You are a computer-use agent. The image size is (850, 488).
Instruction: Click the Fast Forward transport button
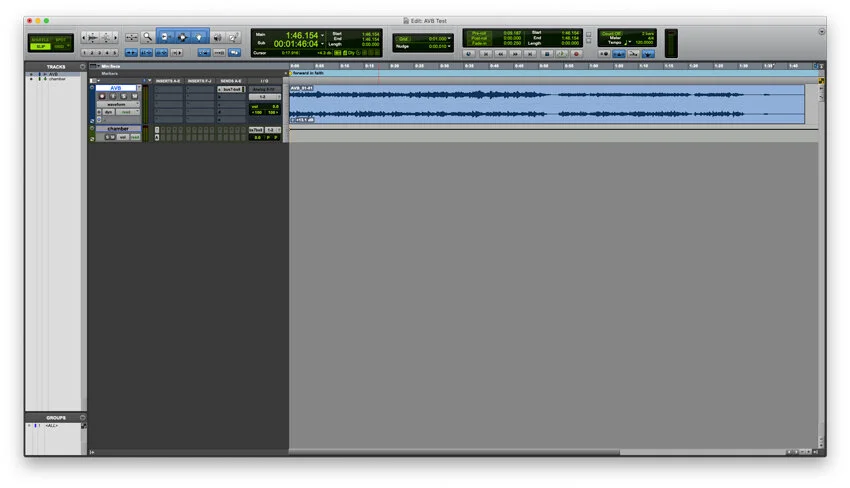pos(516,54)
